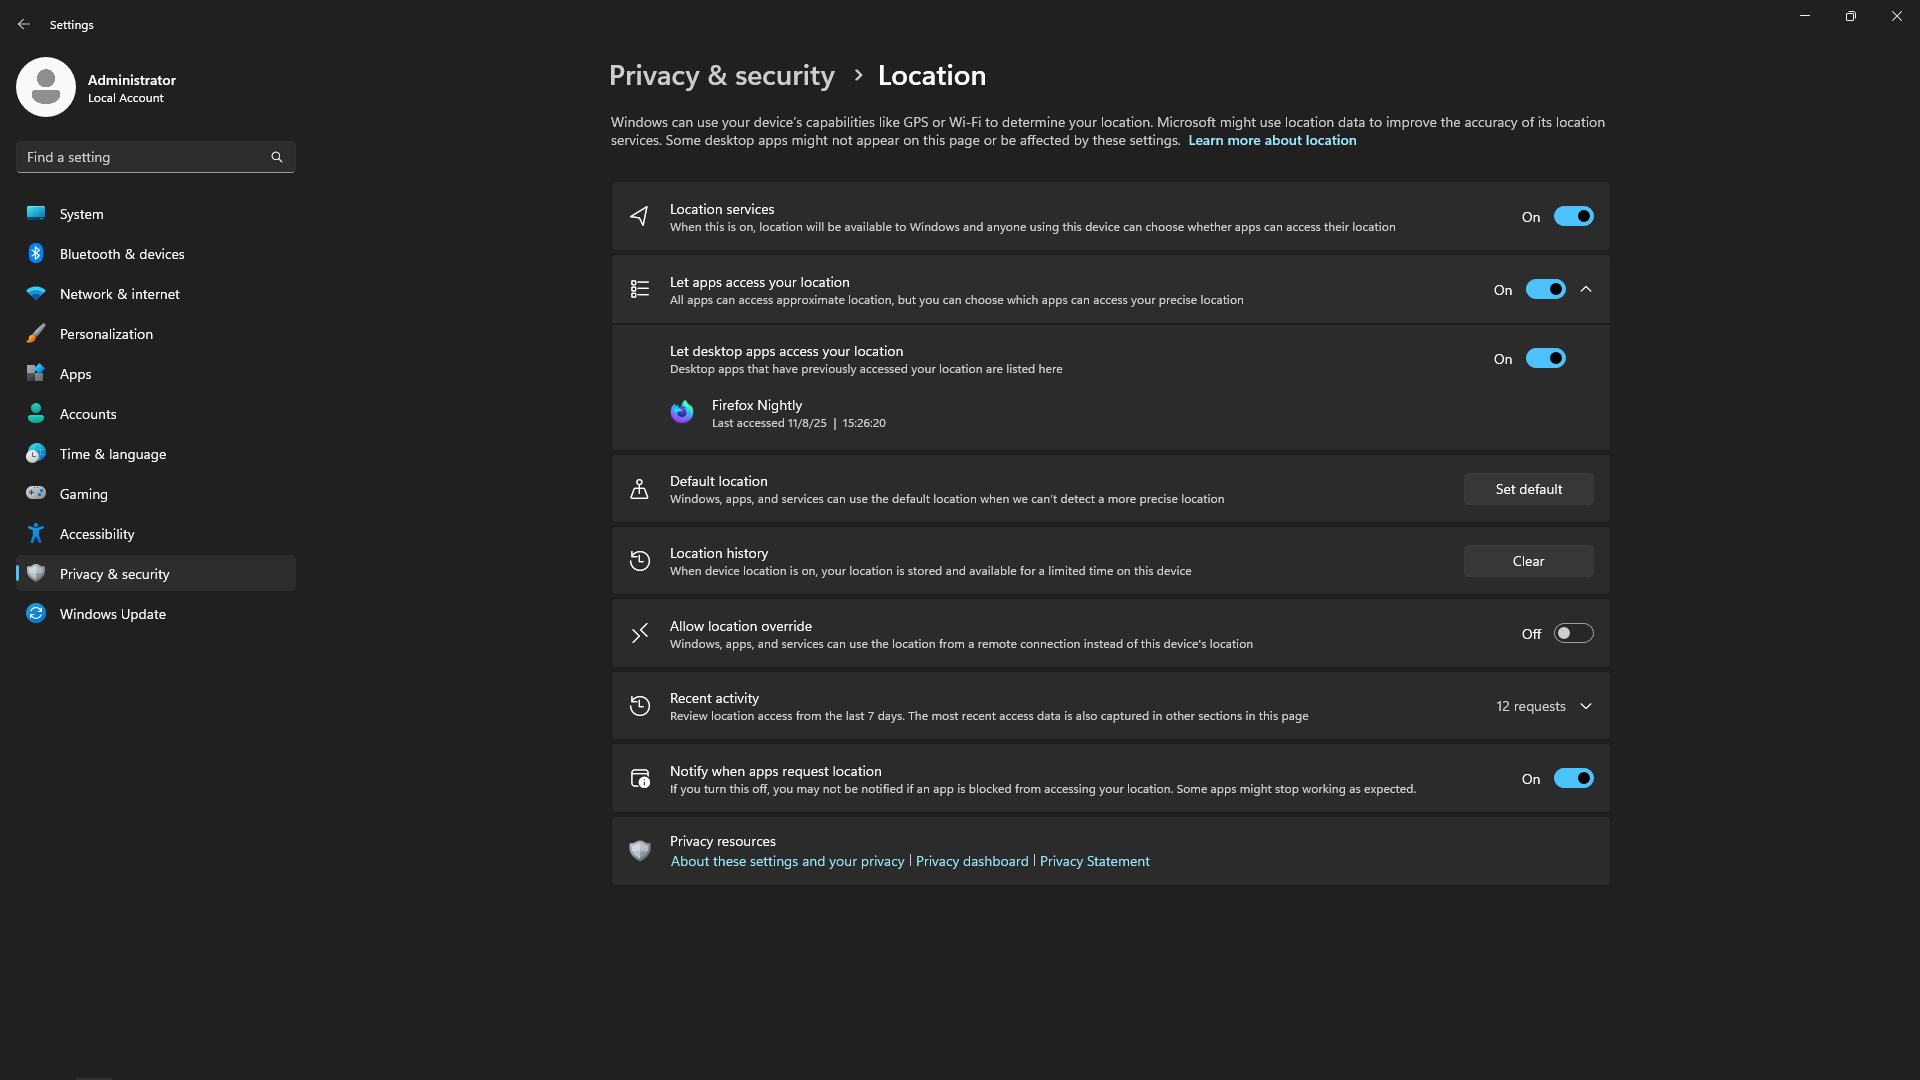Click the Firefox Nightly app icon

pos(681,411)
